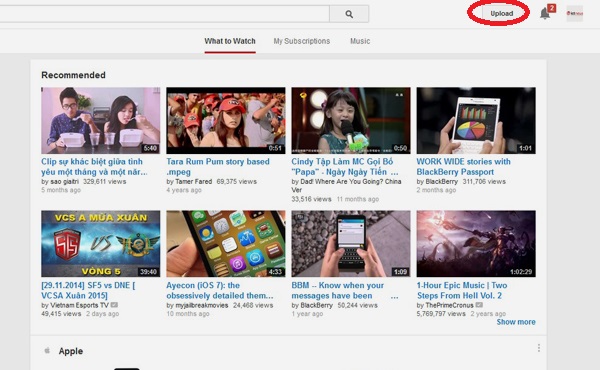This screenshot has height=370, width=600.
Task: Play the BlackBerry Passport thumbnail
Action: click(476, 121)
